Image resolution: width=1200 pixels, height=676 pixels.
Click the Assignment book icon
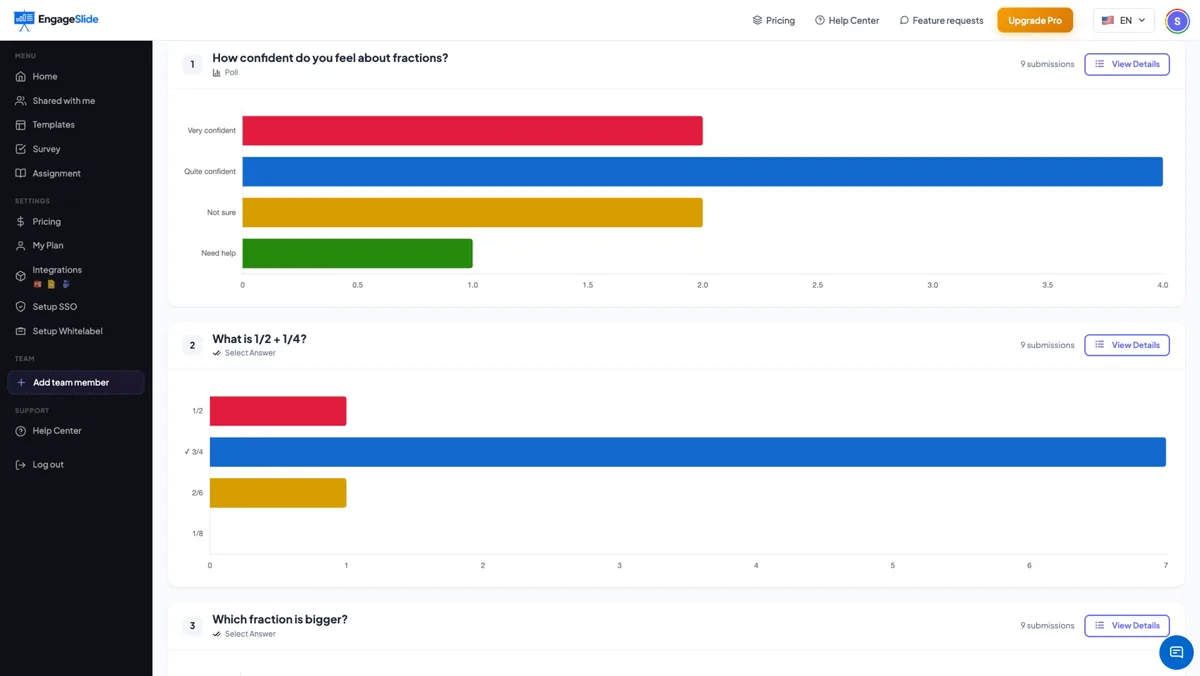[21, 173]
